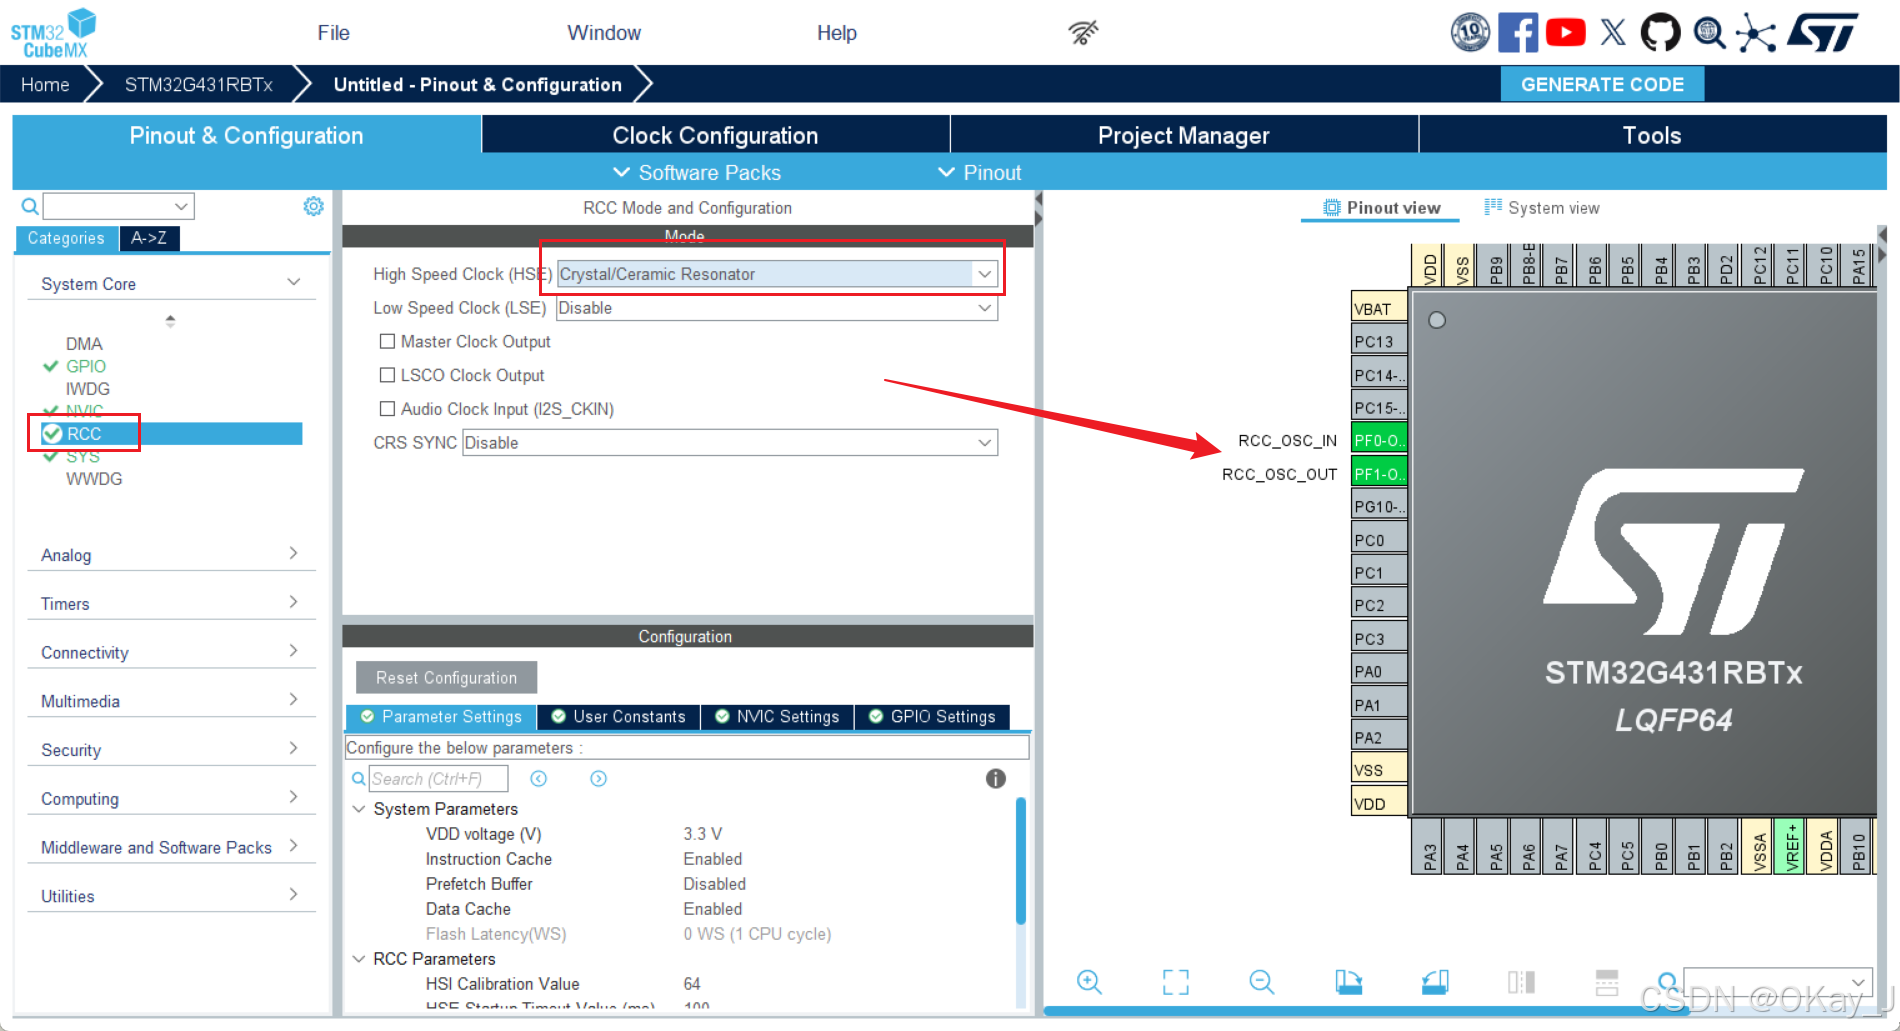Click the STM32G431RBTx breadcrumb
This screenshot has height=1031, width=1900.
(198, 84)
